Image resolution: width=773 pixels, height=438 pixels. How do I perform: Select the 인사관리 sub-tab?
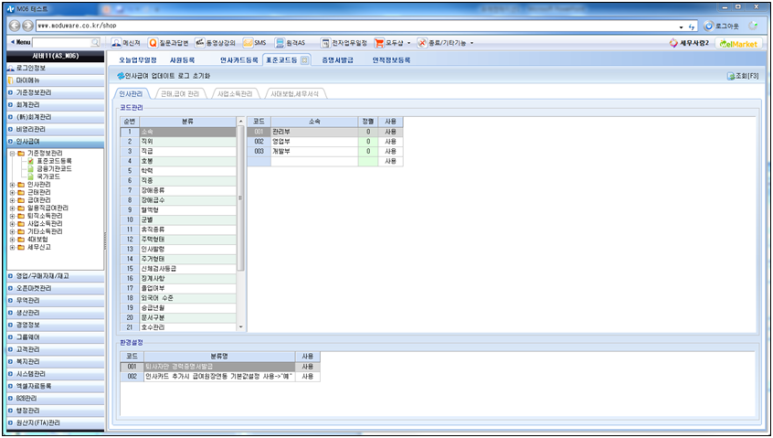click(x=131, y=94)
